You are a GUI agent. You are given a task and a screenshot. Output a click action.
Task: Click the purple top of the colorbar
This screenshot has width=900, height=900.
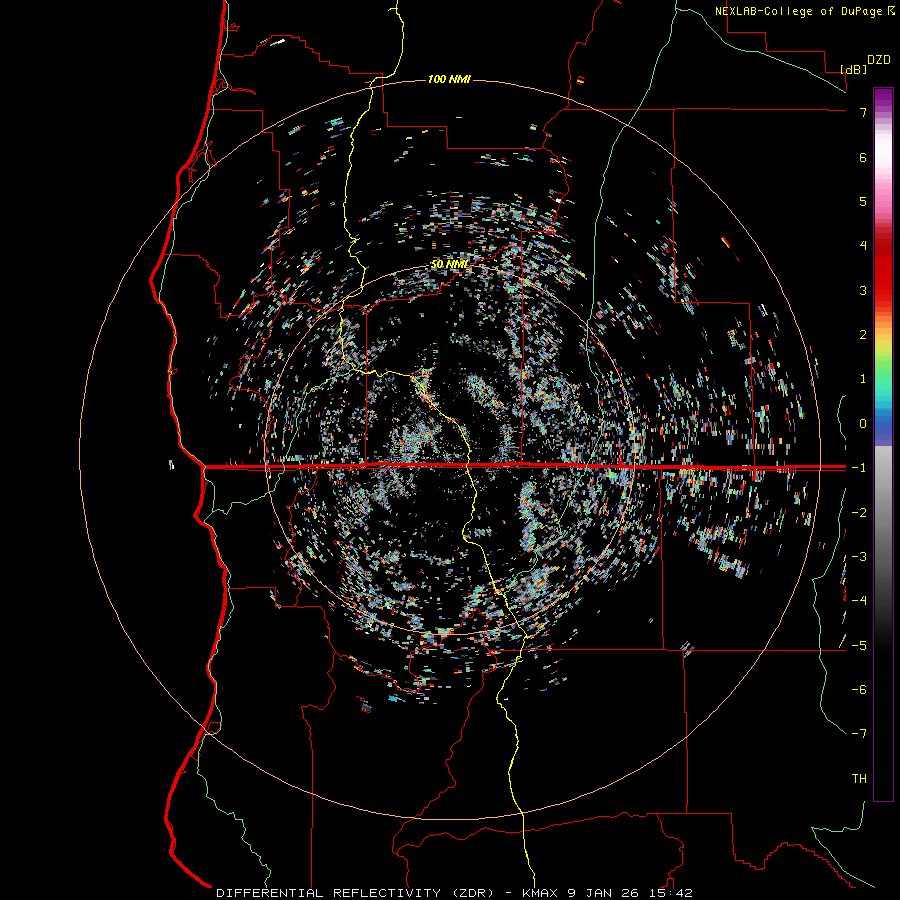(883, 95)
